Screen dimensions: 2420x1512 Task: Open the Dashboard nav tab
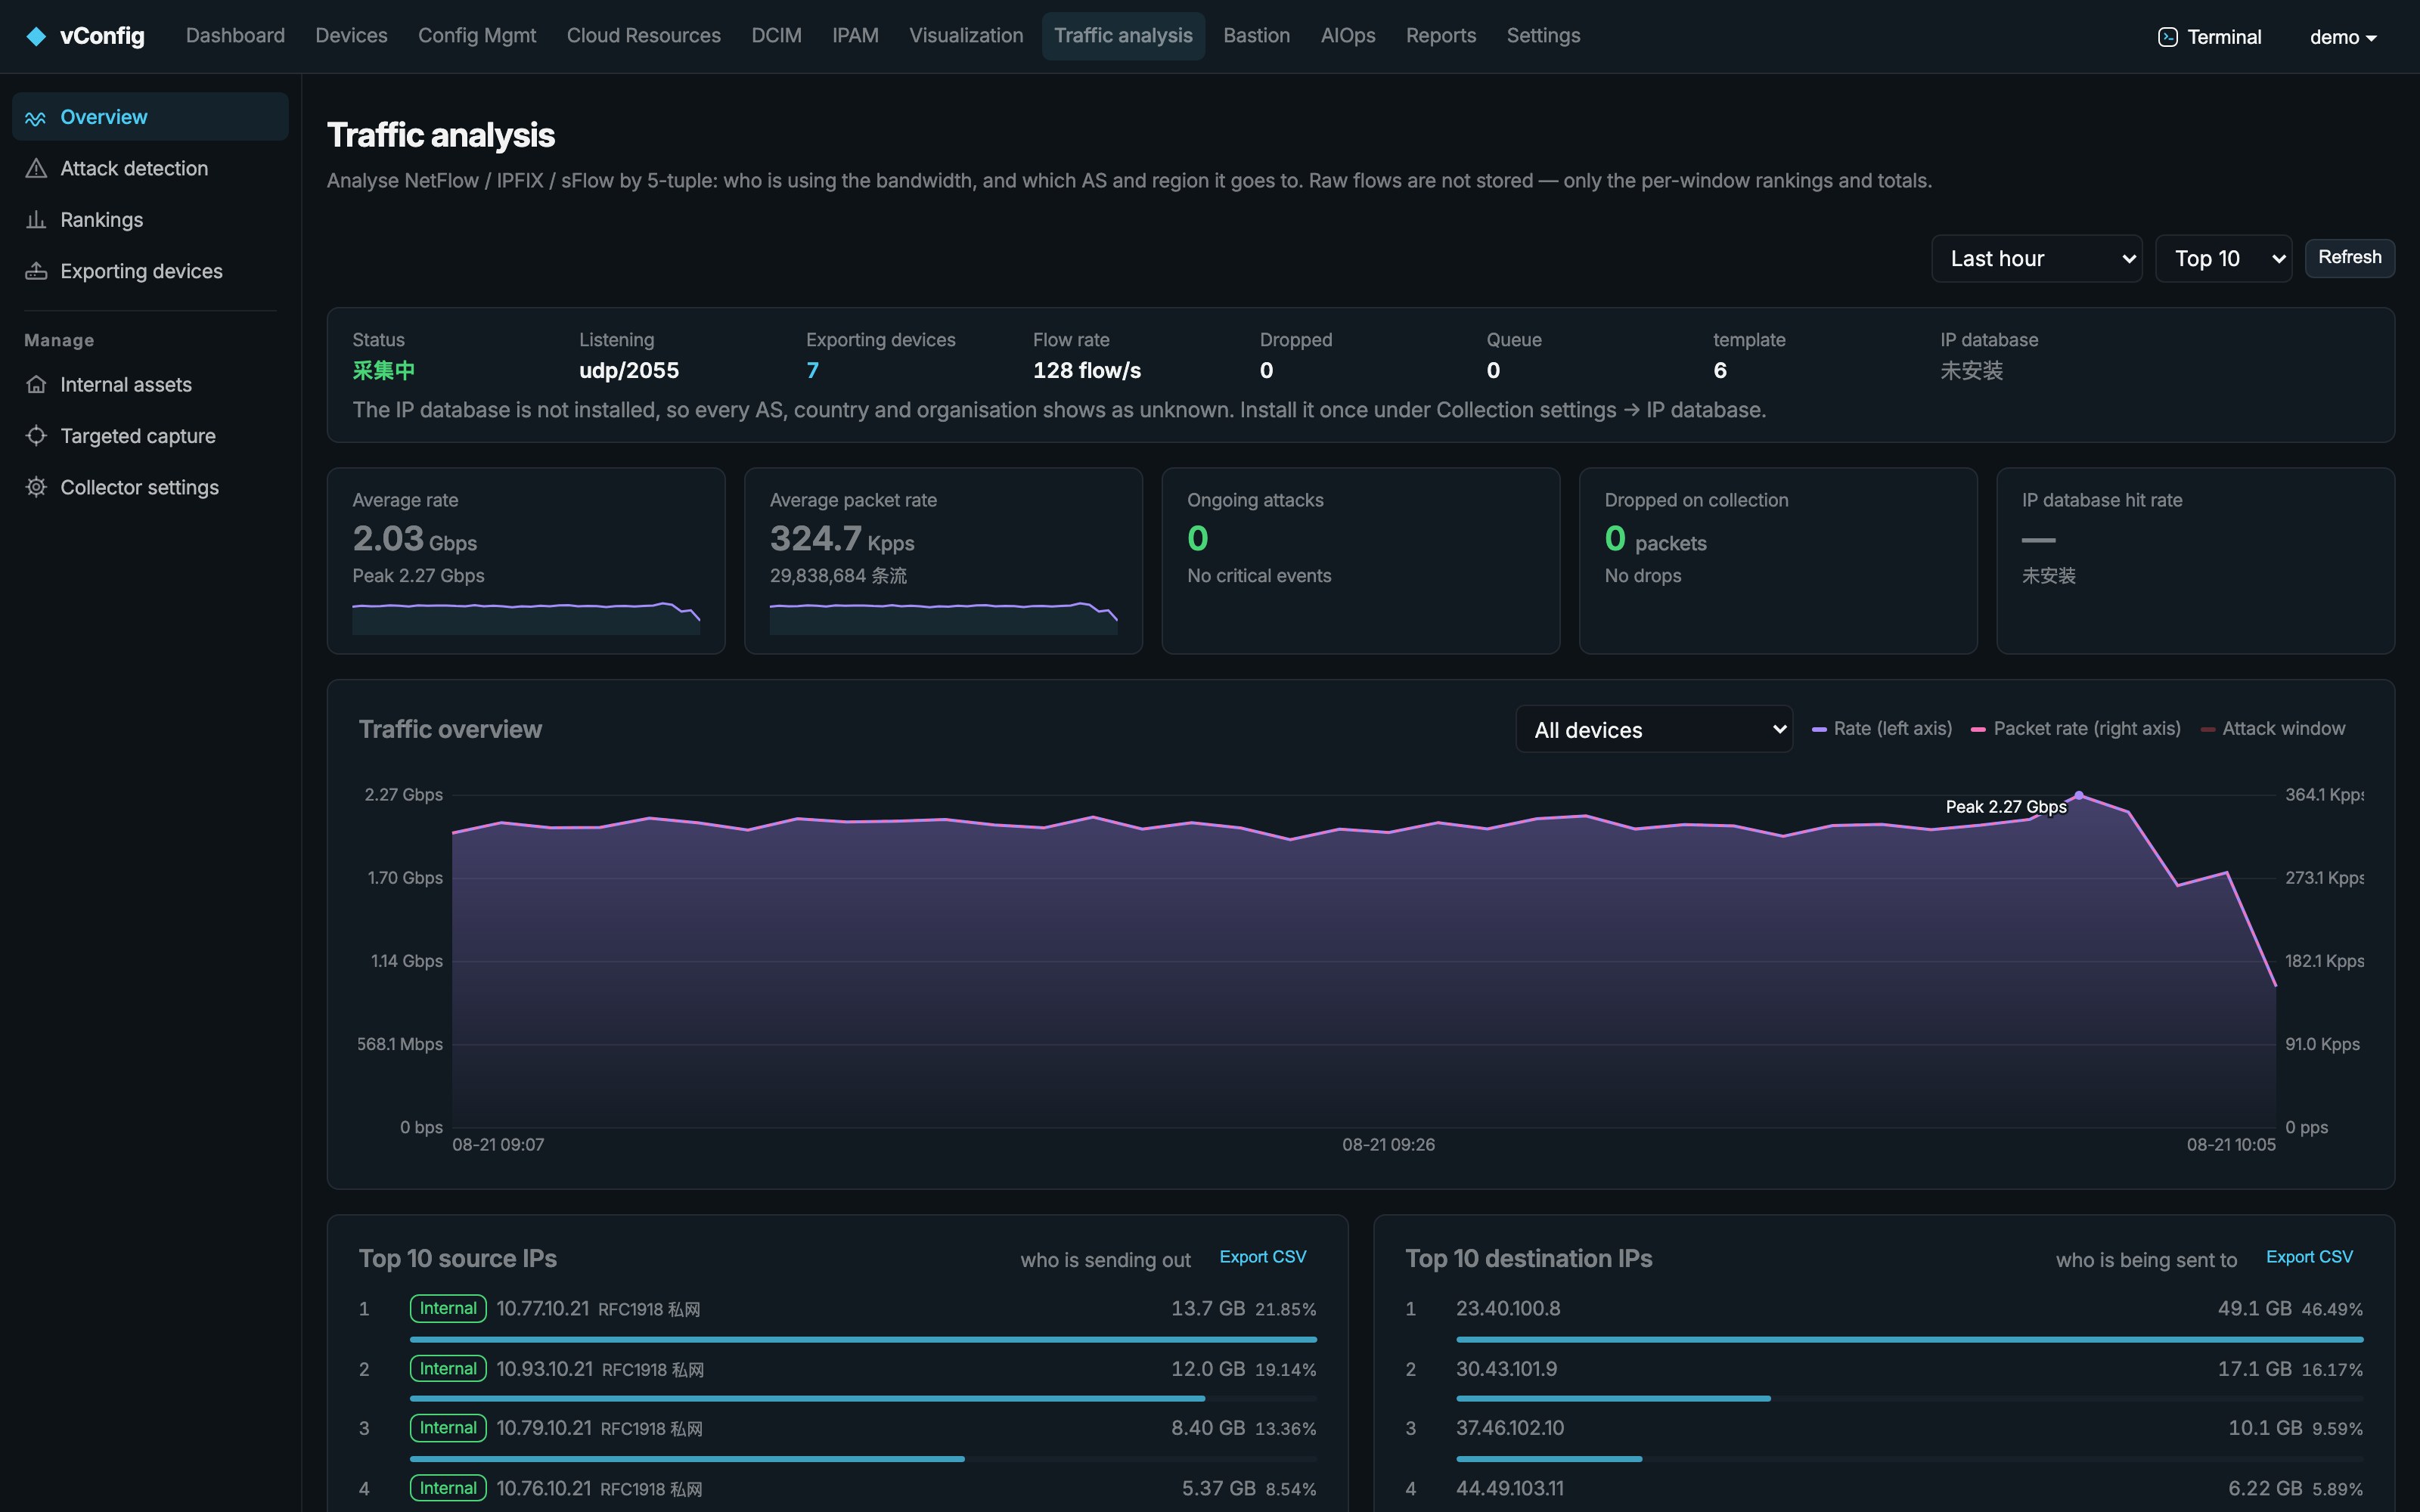point(235,36)
